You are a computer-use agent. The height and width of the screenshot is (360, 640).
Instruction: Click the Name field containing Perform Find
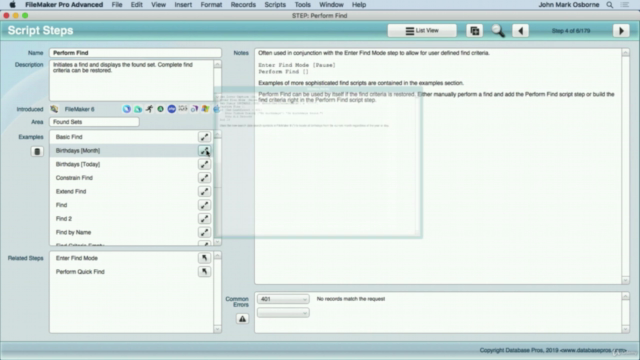(136, 53)
